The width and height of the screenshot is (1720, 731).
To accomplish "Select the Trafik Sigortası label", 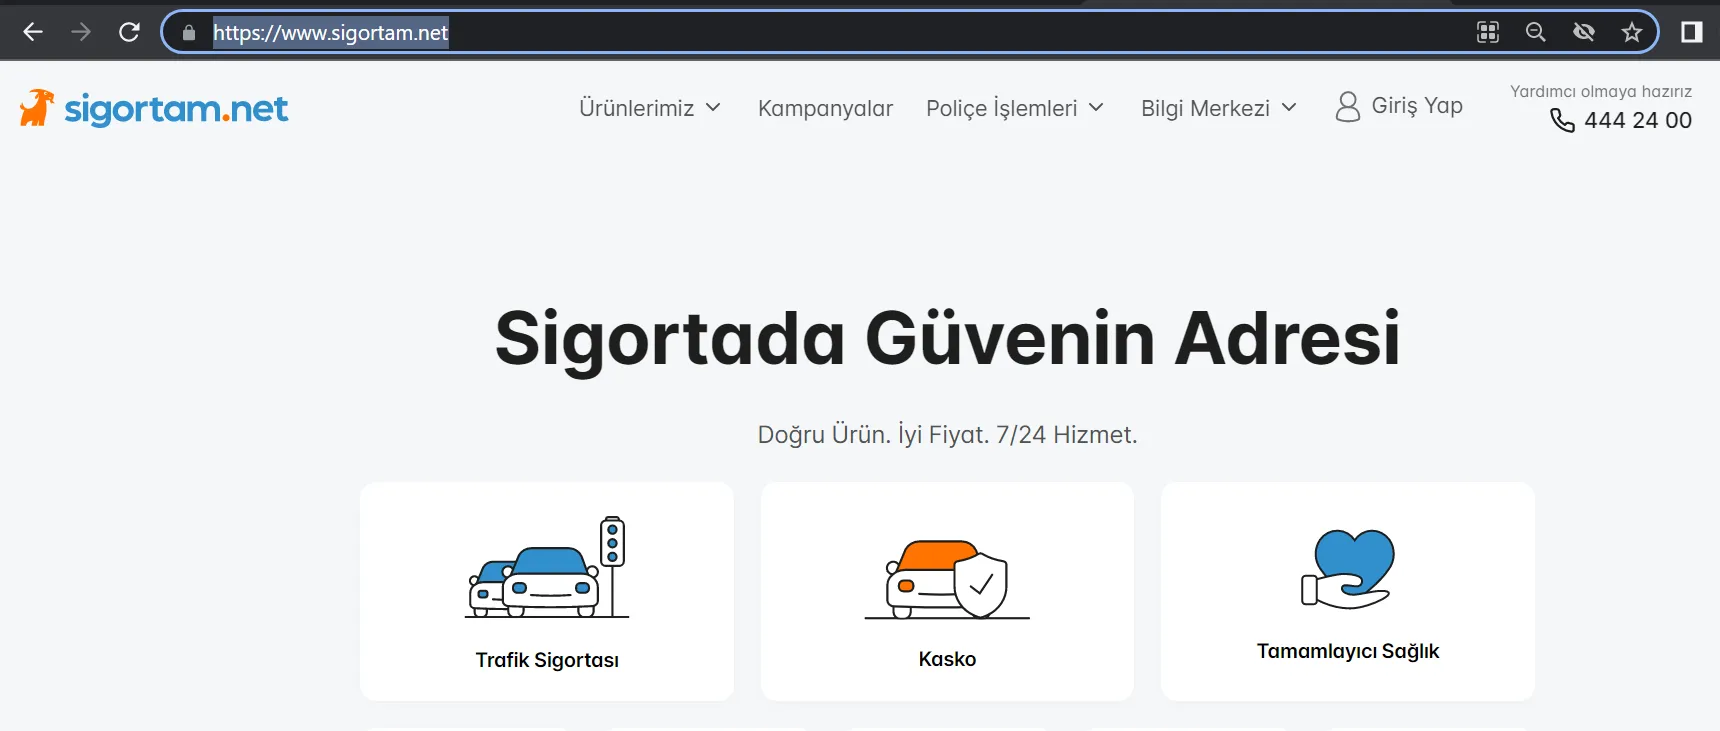I will 547,660.
